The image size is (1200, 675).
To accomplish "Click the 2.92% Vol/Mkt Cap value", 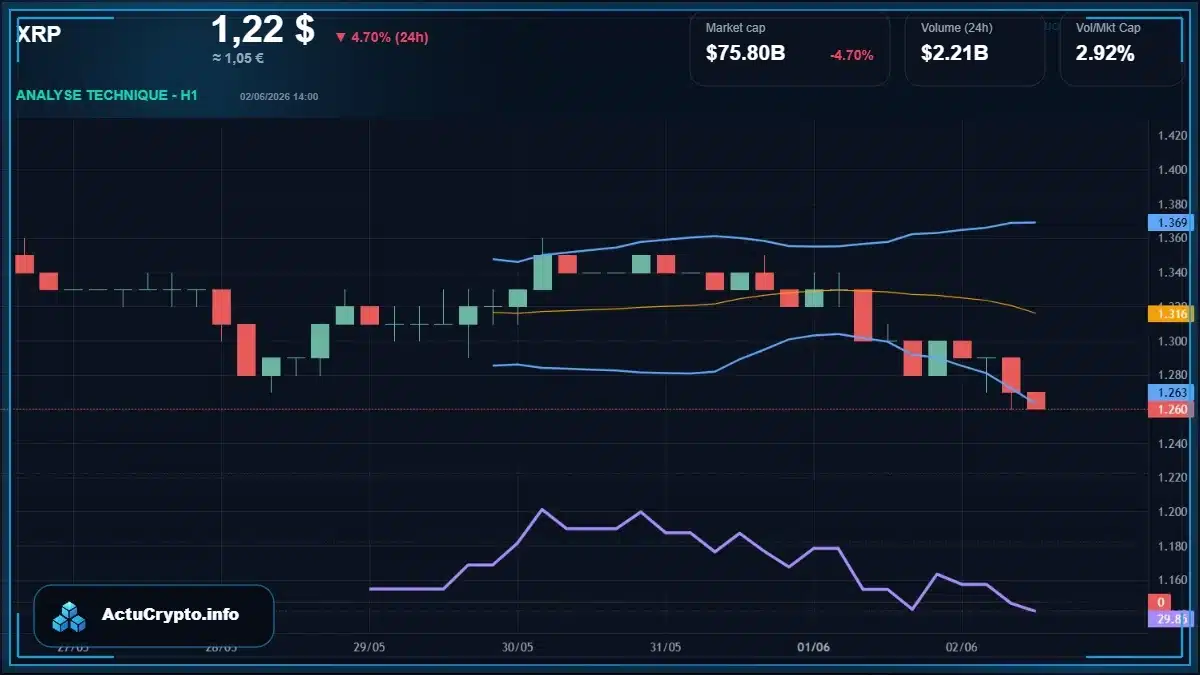I will tap(1105, 54).
